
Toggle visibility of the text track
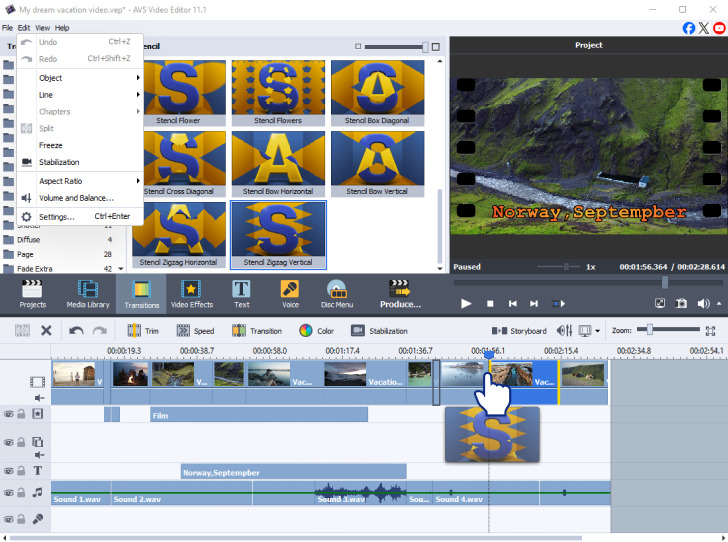click(8, 470)
